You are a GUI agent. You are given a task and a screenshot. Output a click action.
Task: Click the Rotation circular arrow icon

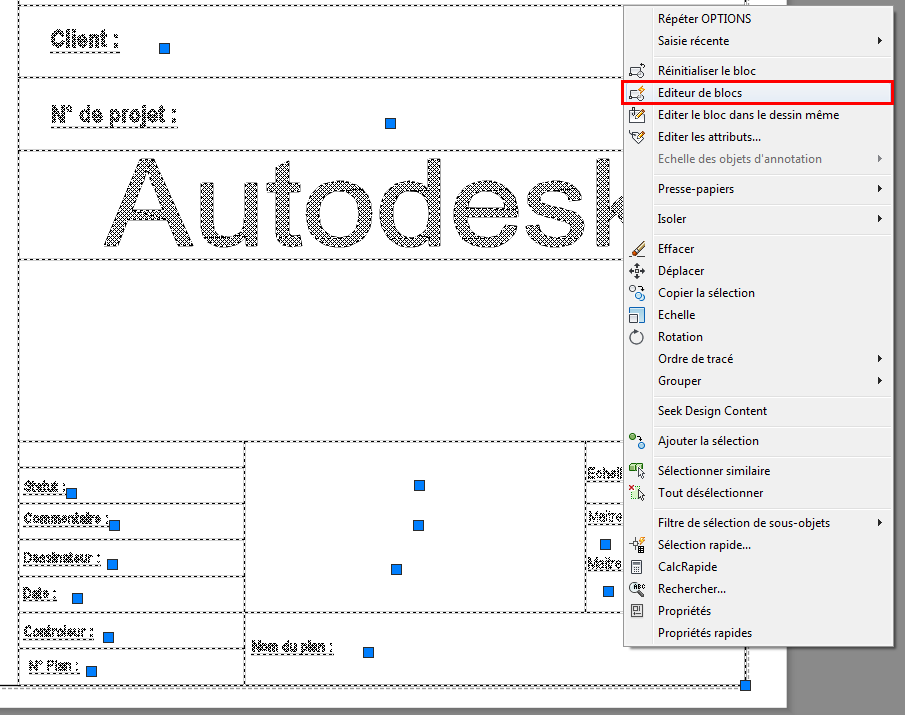point(637,336)
